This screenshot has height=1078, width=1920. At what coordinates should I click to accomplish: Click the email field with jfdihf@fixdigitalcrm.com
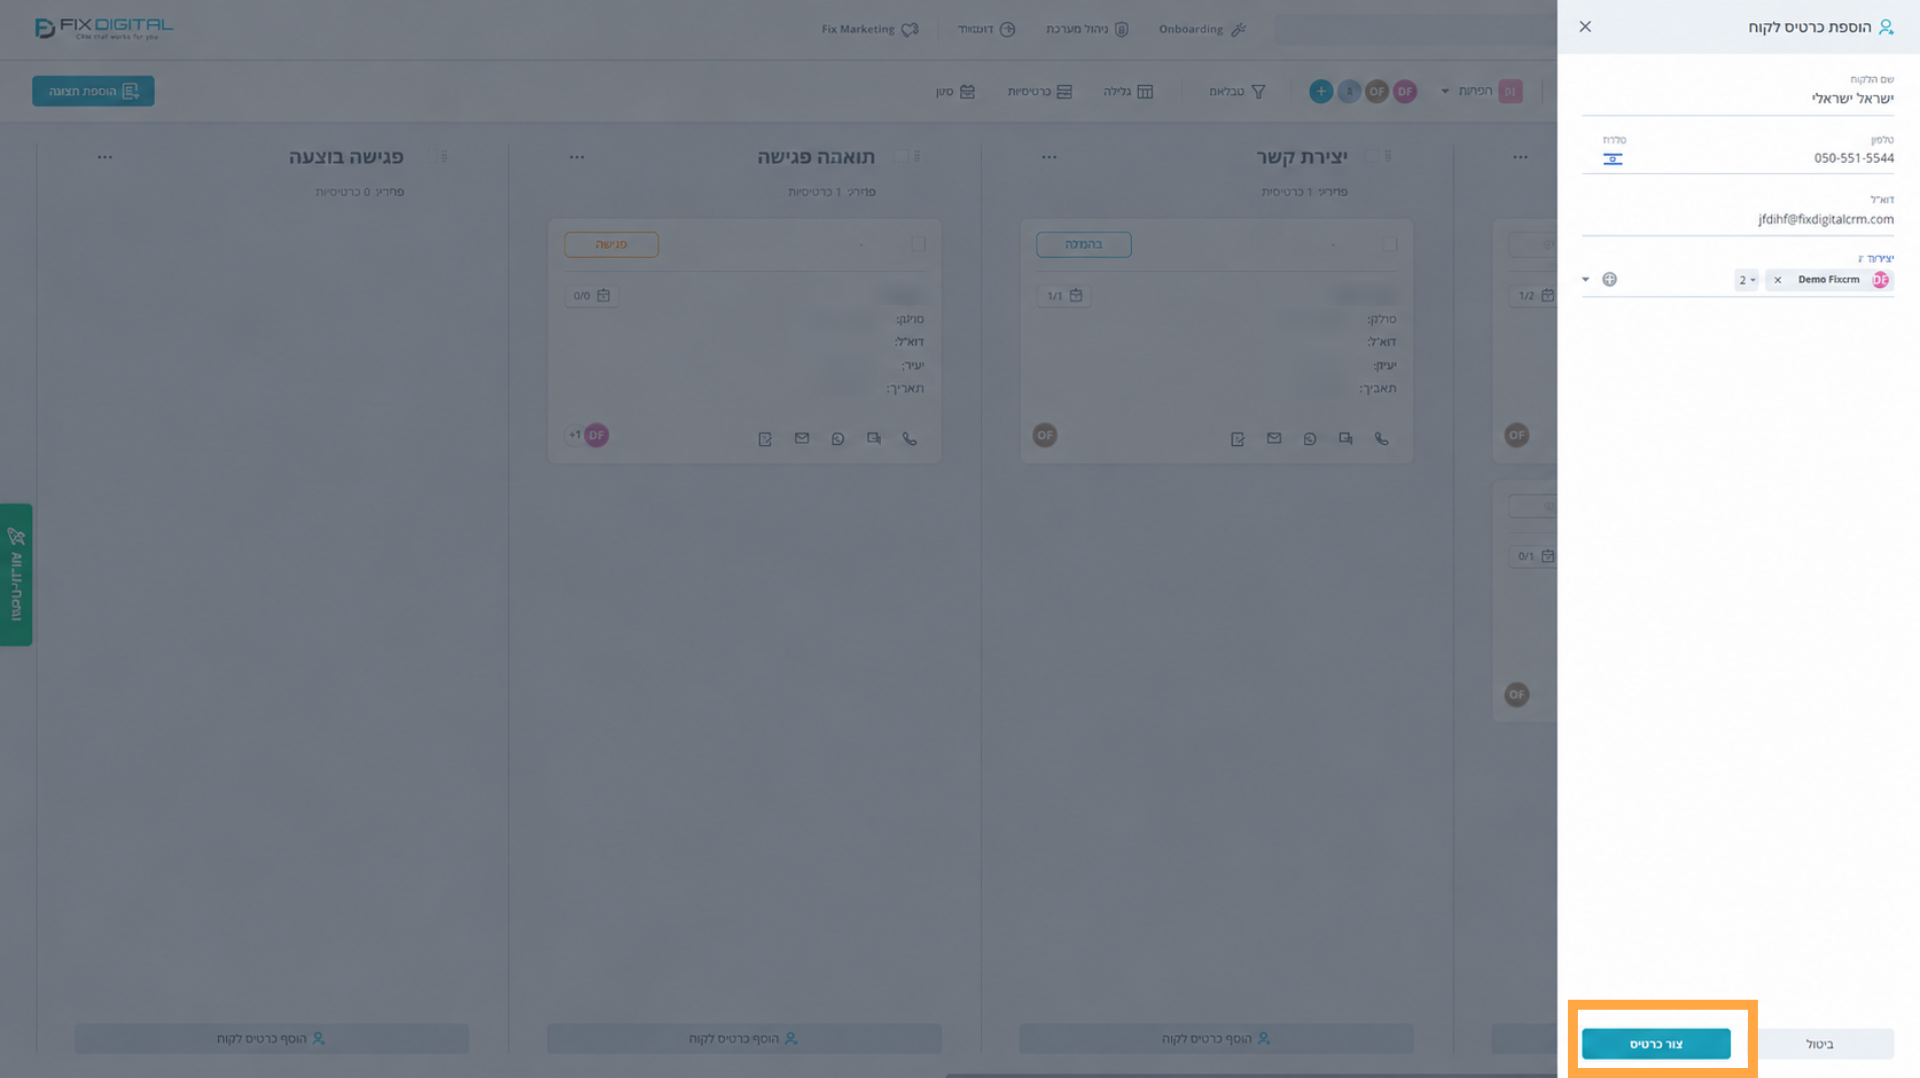(1737, 219)
